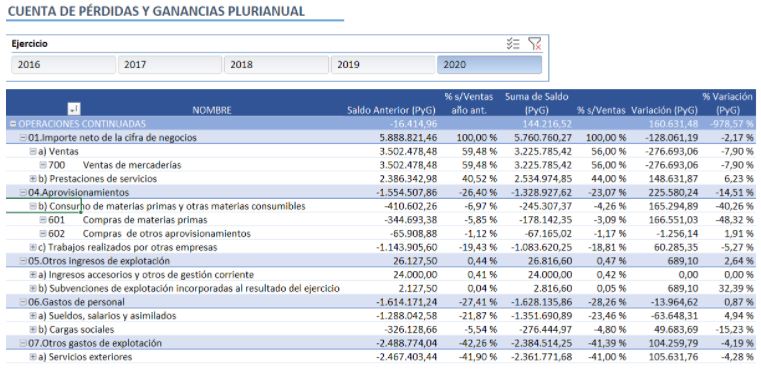The width and height of the screenshot is (761, 370).
Task: Select cell value 5.888.821,46
Action: (408, 138)
